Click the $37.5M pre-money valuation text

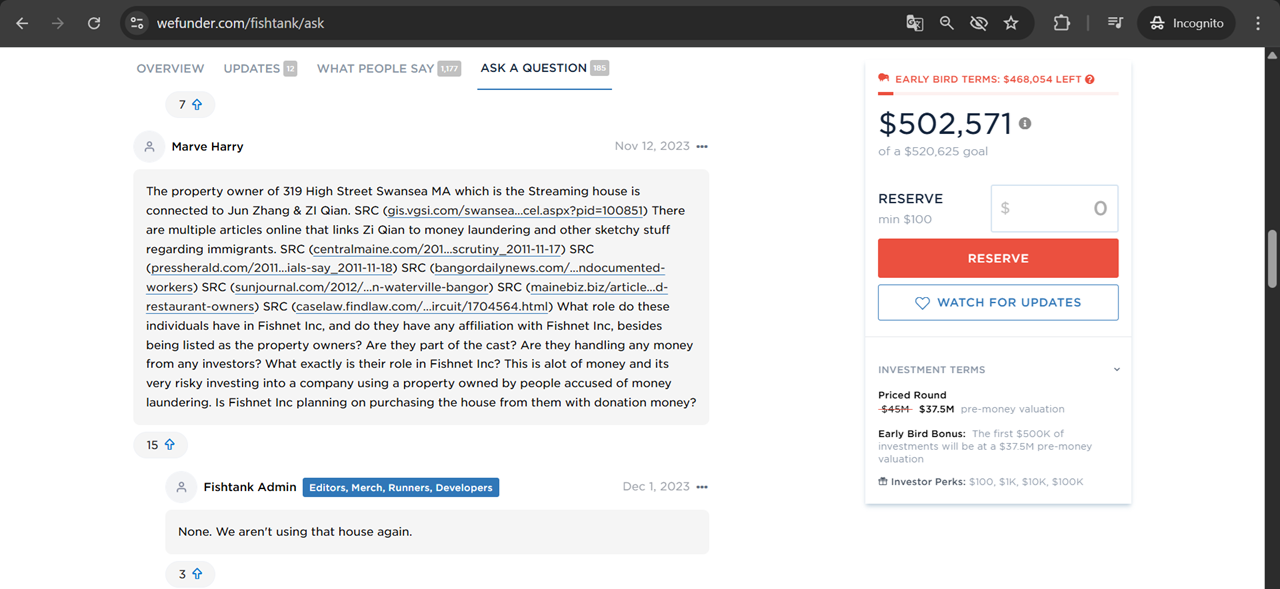coord(992,409)
